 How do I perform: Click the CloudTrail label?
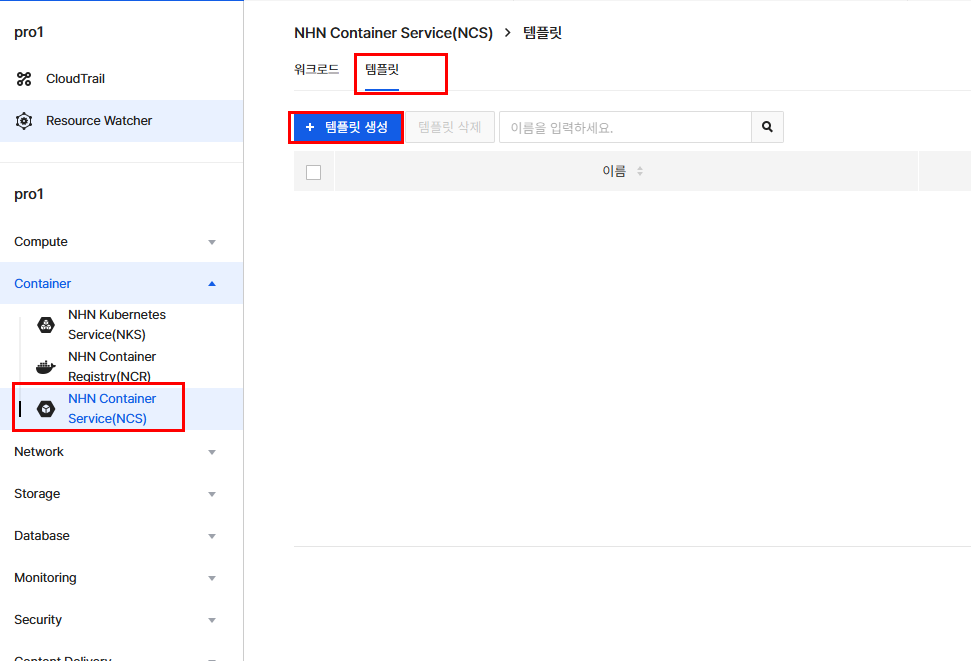coord(76,79)
